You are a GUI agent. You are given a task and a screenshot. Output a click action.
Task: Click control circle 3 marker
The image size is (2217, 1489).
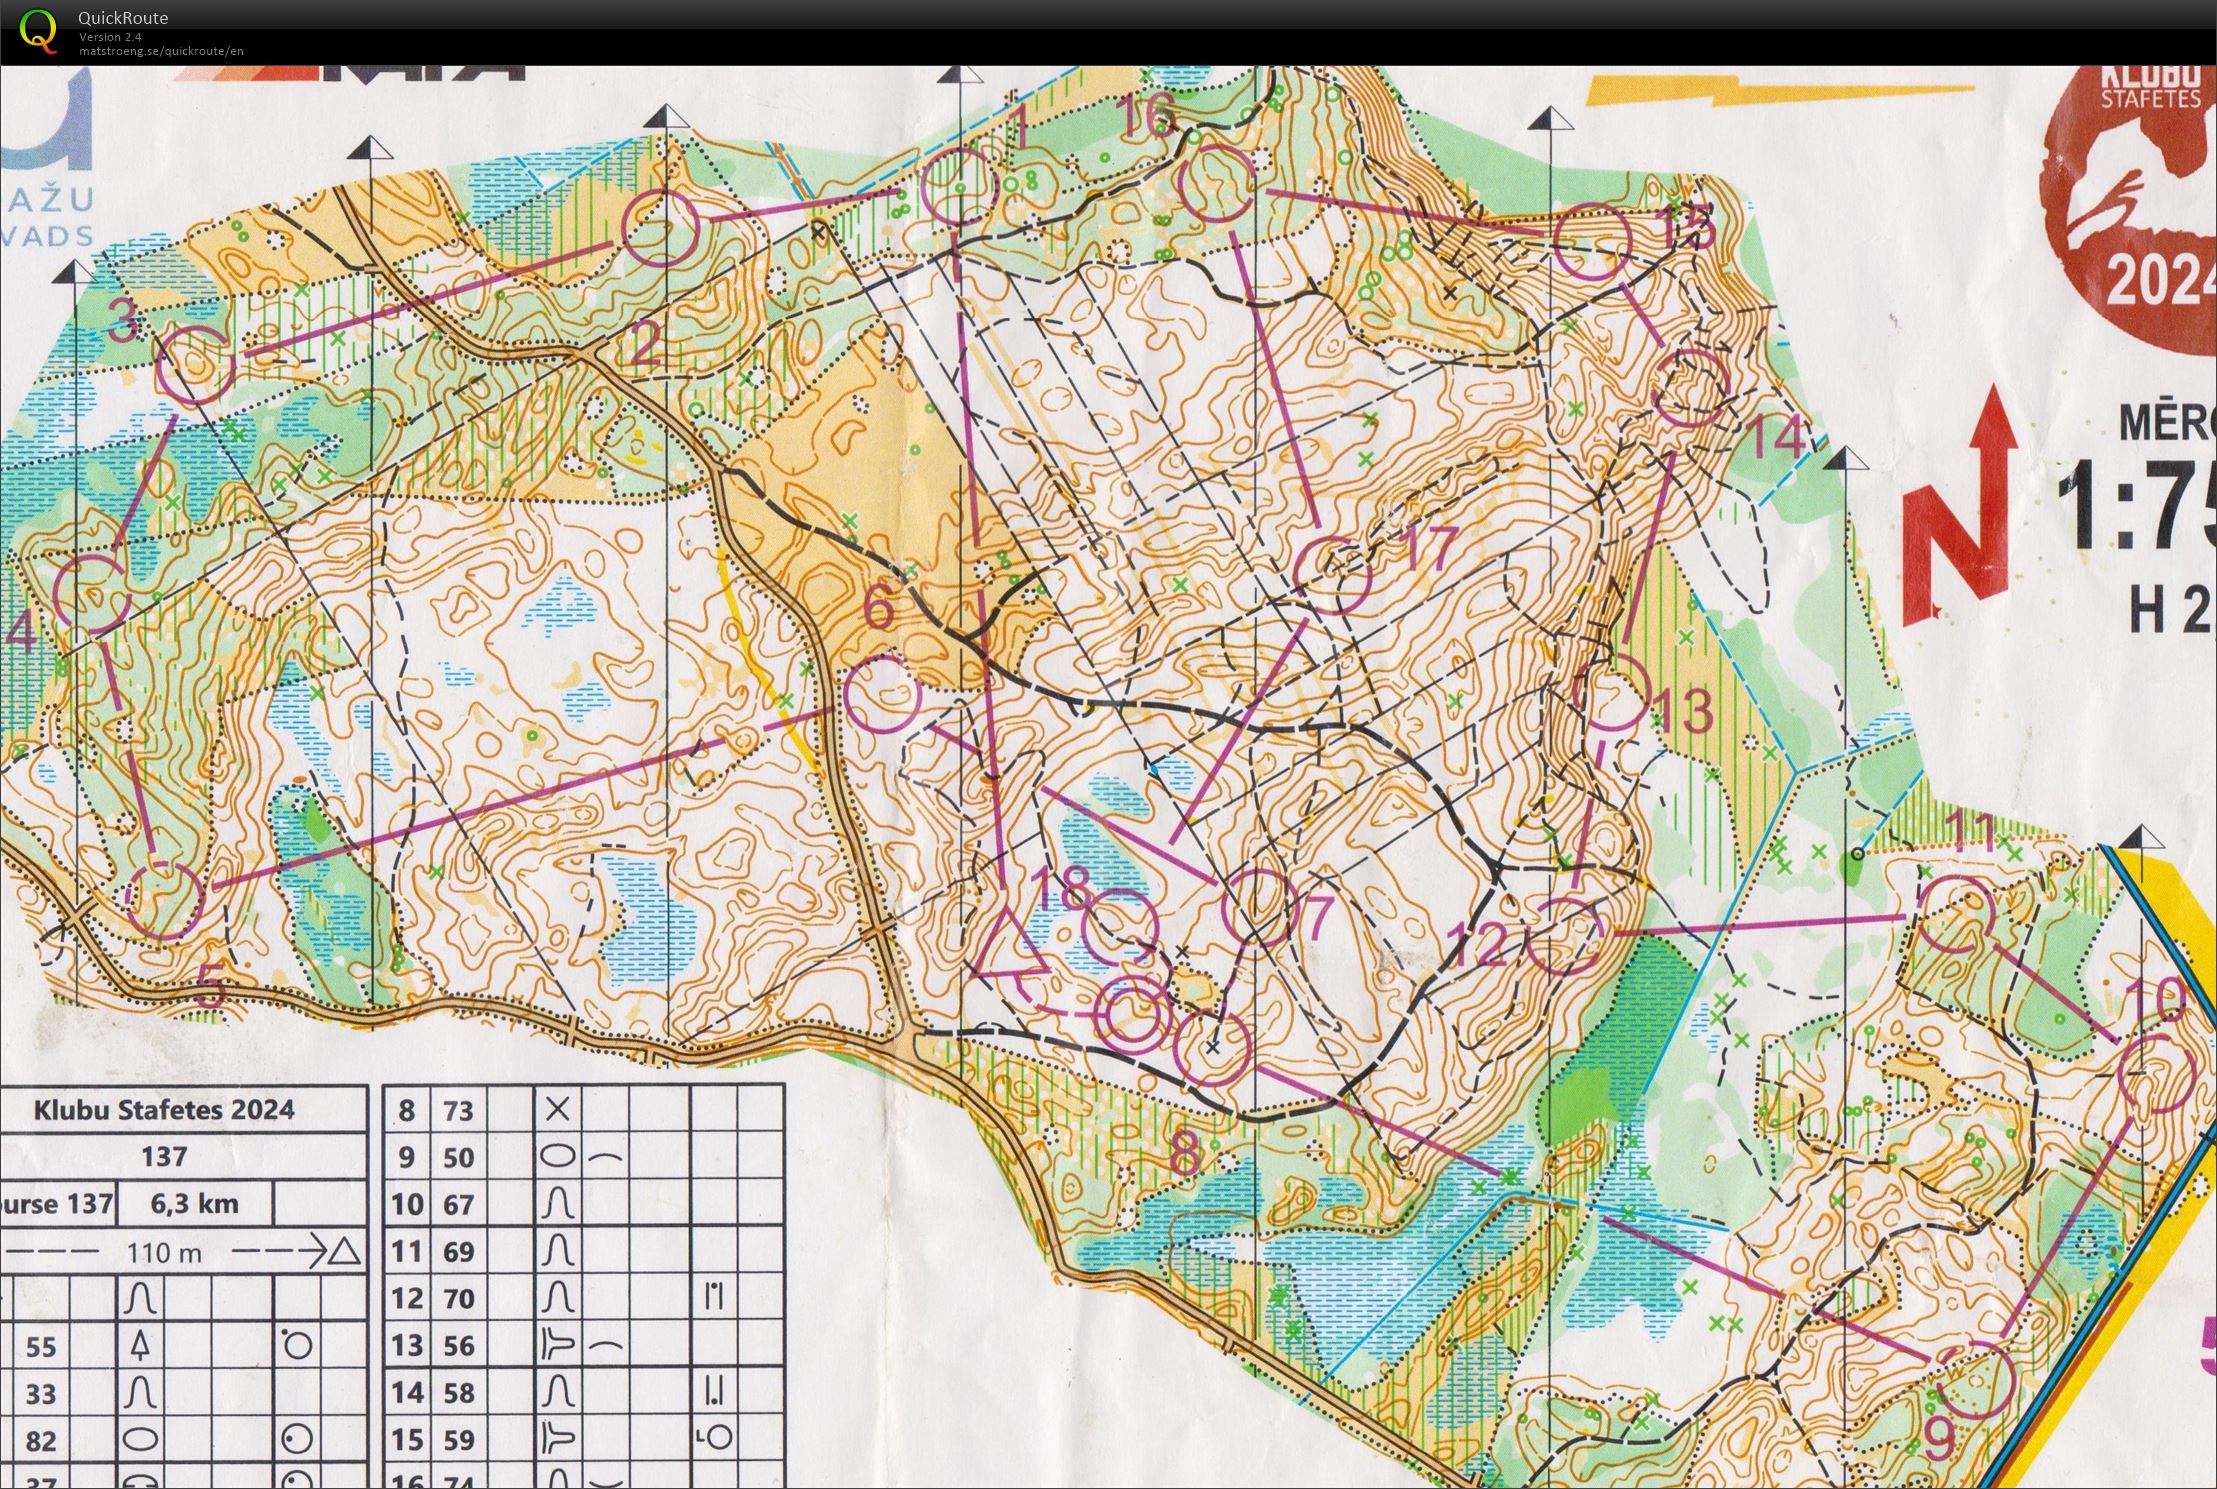click(196, 363)
